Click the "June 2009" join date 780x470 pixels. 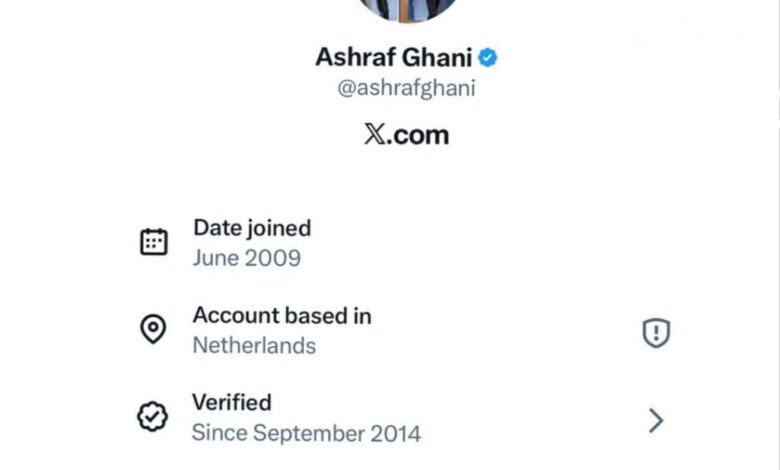click(x=247, y=258)
